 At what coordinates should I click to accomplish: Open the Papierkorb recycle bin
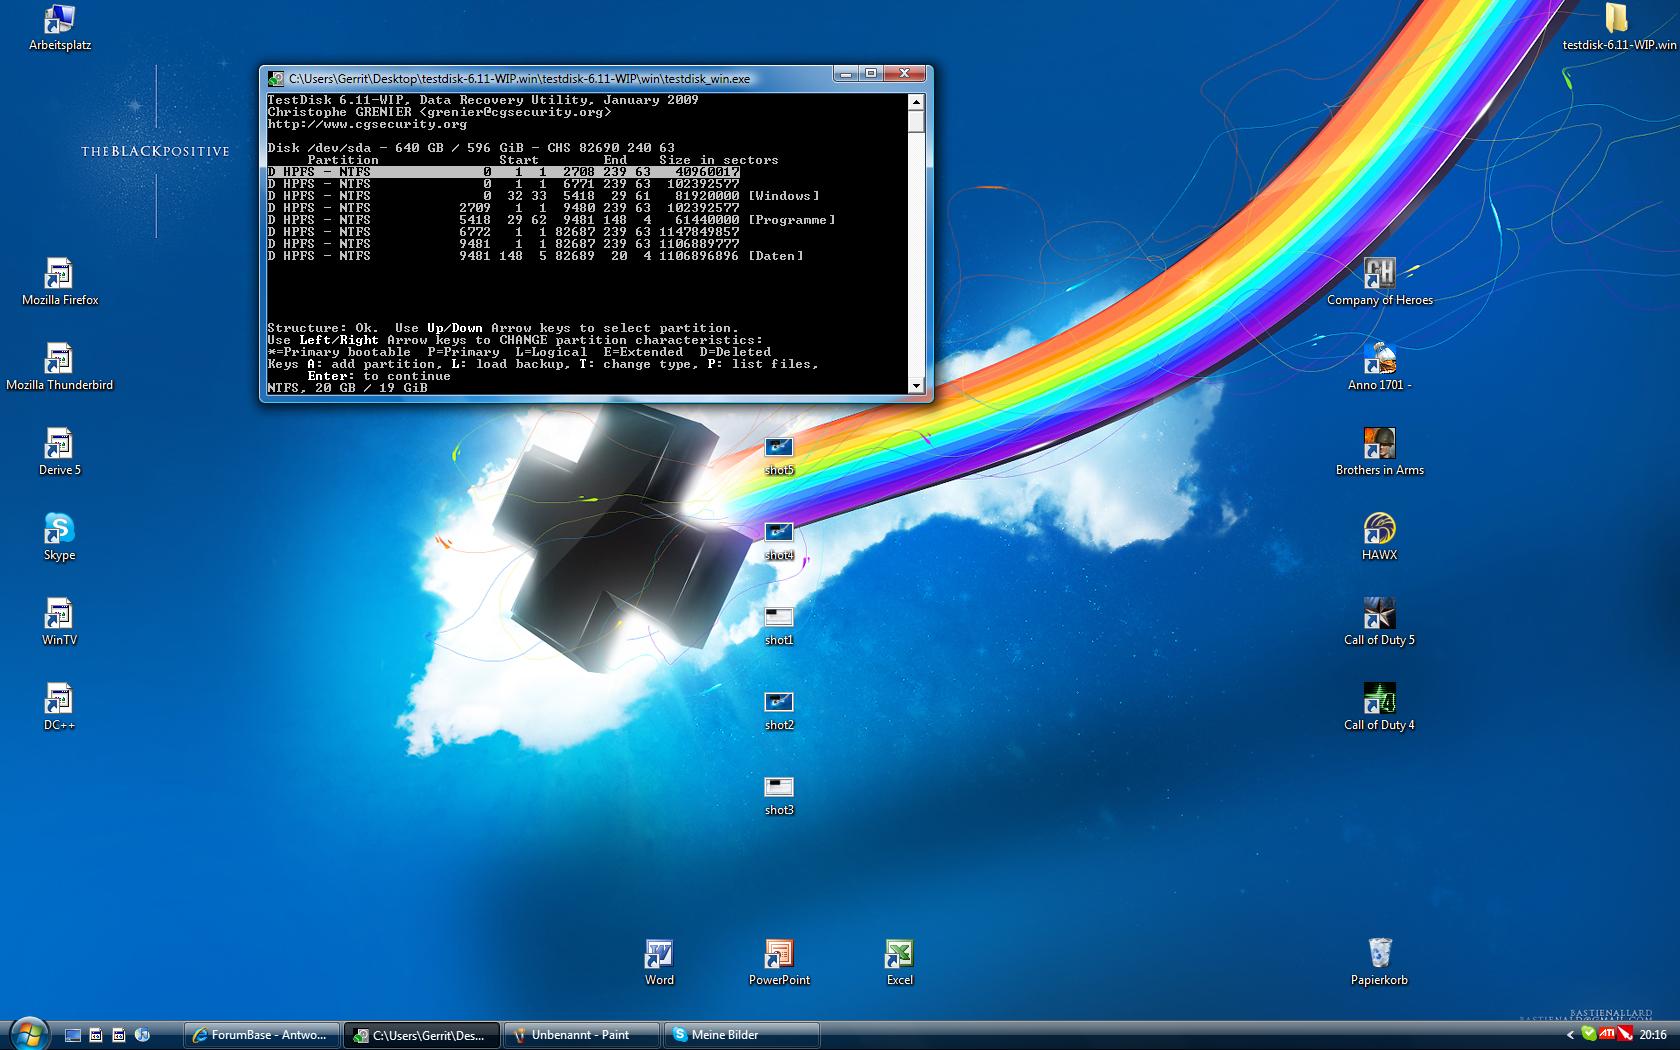point(1380,962)
